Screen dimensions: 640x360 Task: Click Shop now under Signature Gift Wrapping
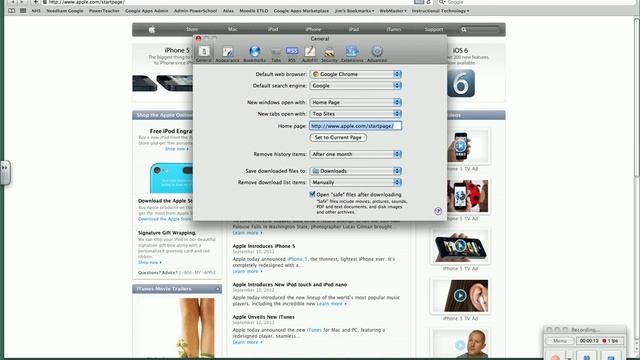(x=149, y=262)
